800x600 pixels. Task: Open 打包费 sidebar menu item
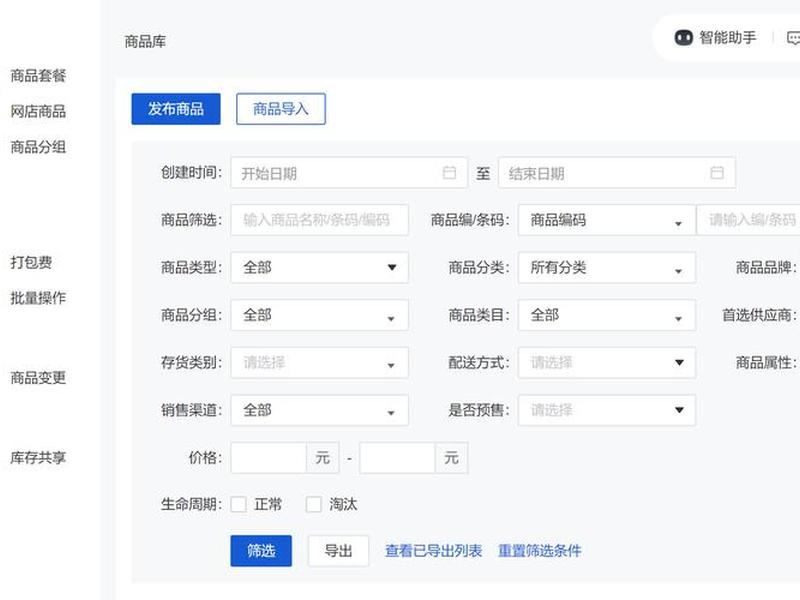31,262
